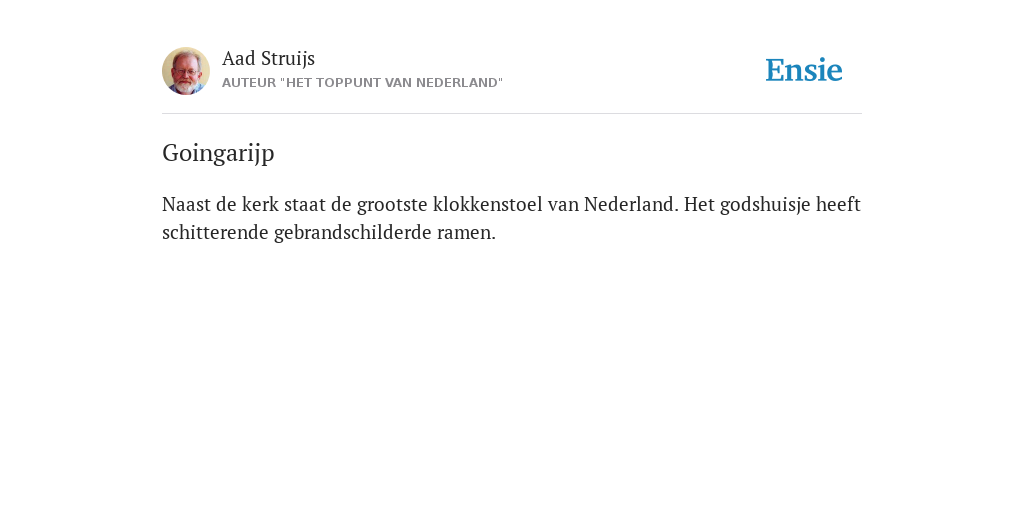Click the word "ramen." ending the definition
Screen dimensions: 1024x512
(466, 233)
